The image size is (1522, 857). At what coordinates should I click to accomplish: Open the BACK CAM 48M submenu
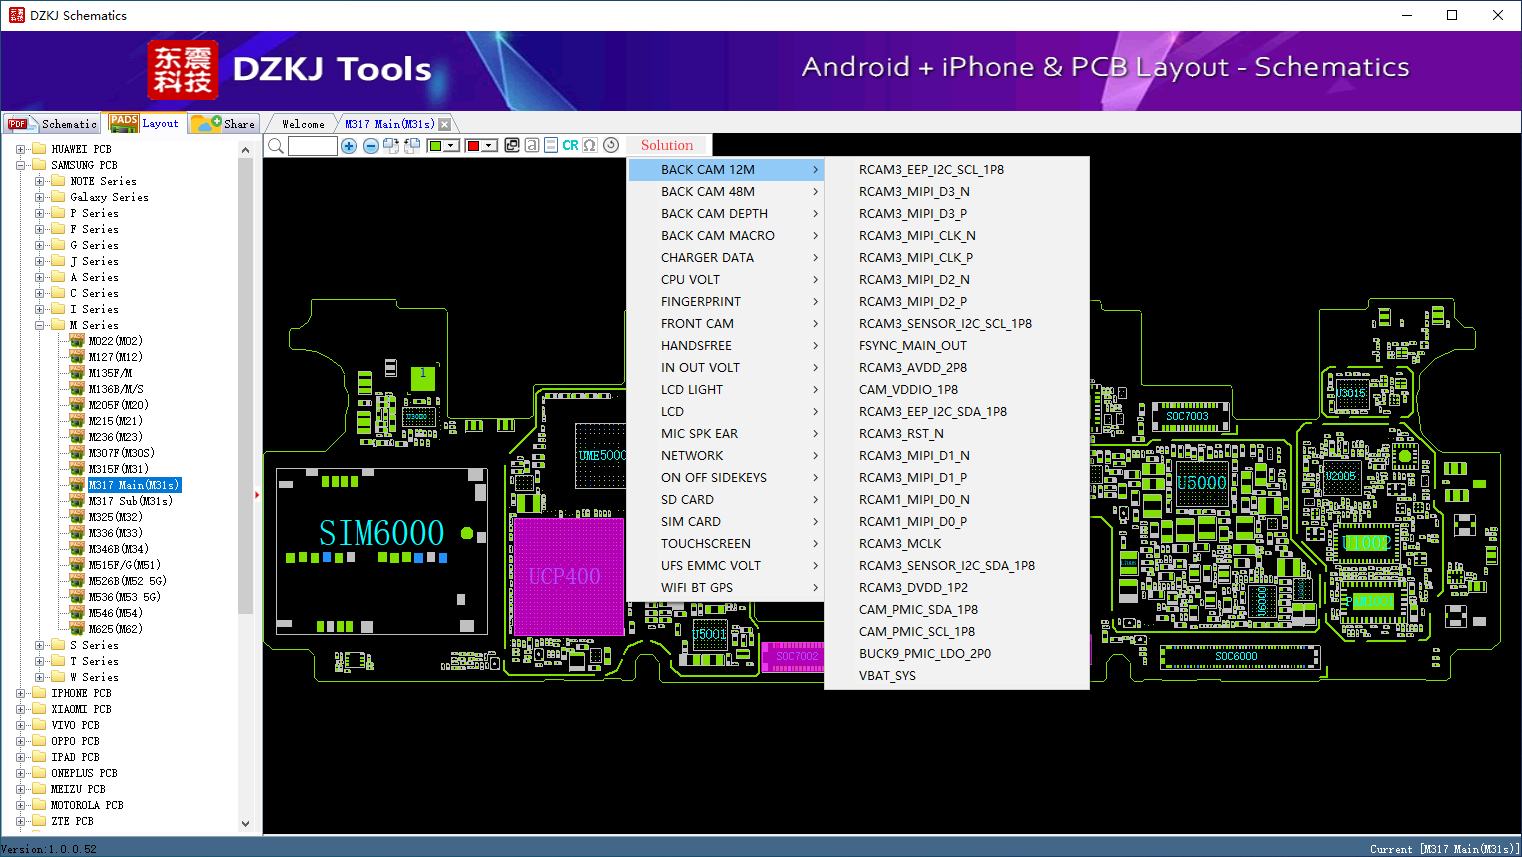pos(727,192)
